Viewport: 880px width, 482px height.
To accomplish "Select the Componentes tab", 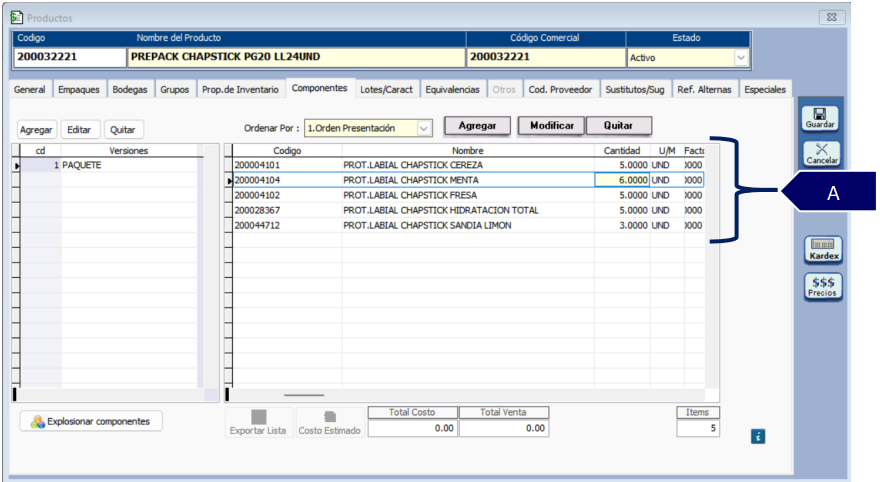I will (x=319, y=88).
